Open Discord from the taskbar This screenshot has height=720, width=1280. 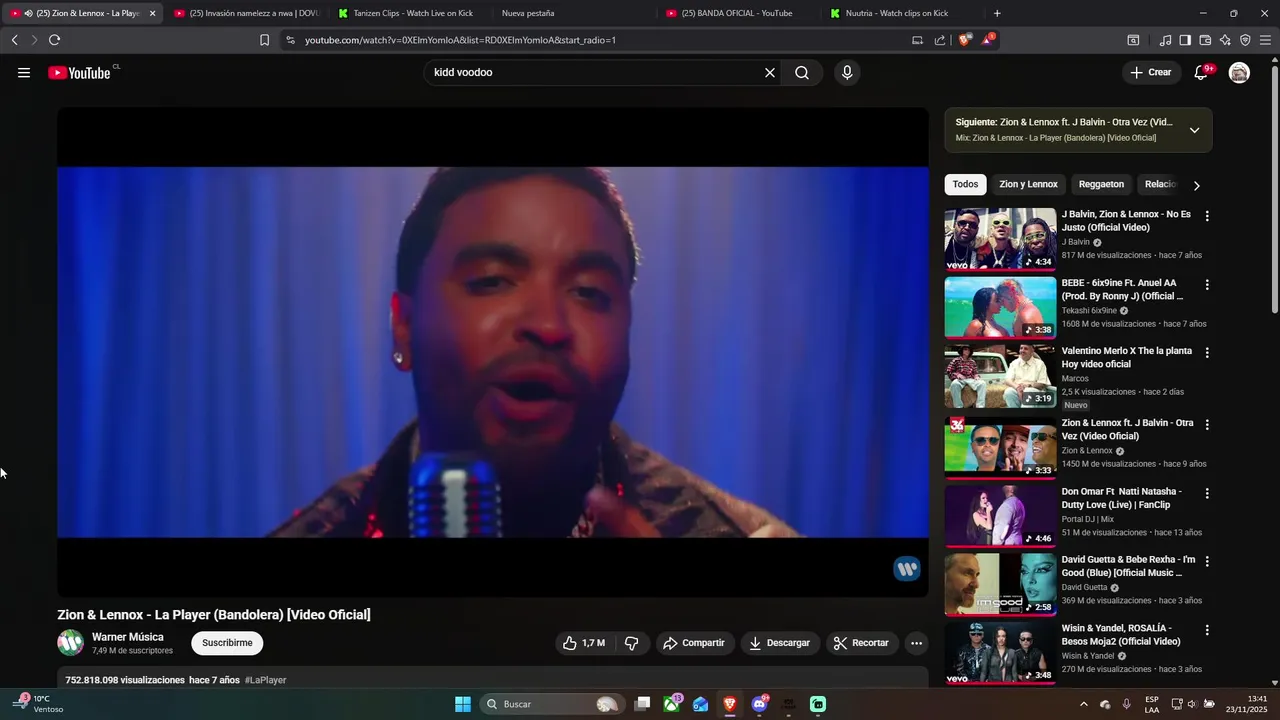tap(759, 704)
